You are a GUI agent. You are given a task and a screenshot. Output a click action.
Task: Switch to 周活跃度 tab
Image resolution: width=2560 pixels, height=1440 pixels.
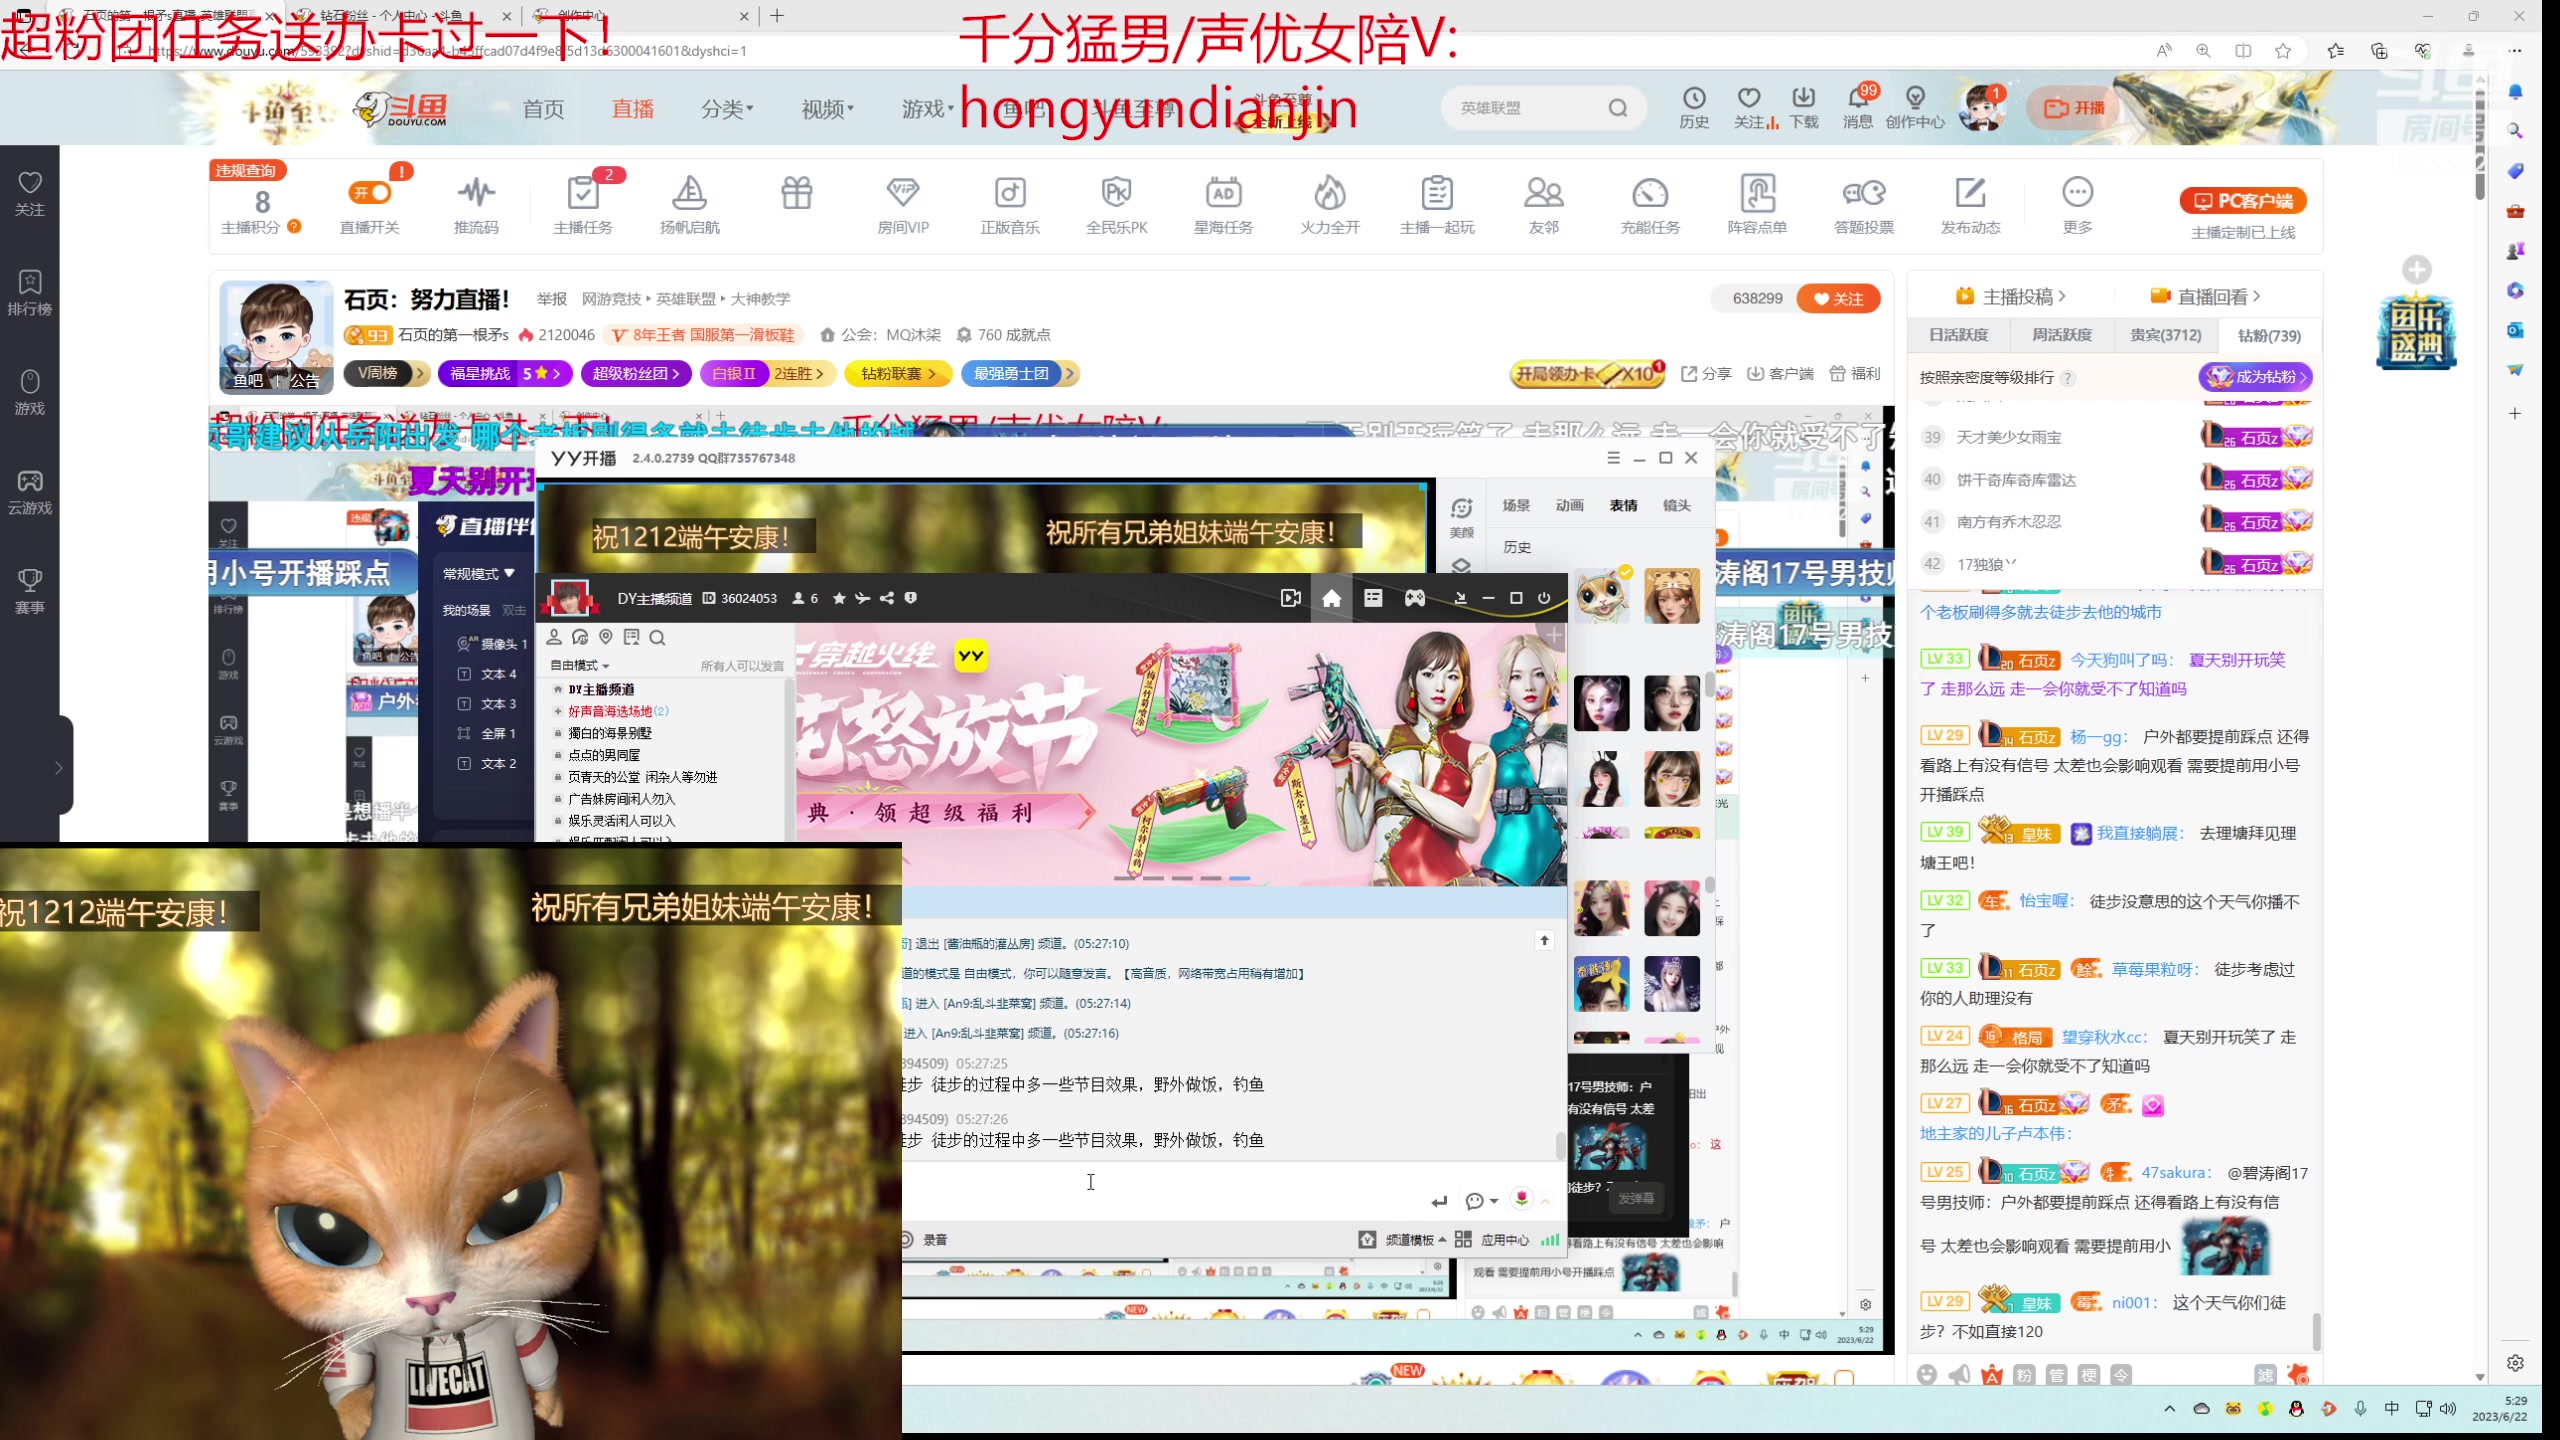[x=2061, y=335]
